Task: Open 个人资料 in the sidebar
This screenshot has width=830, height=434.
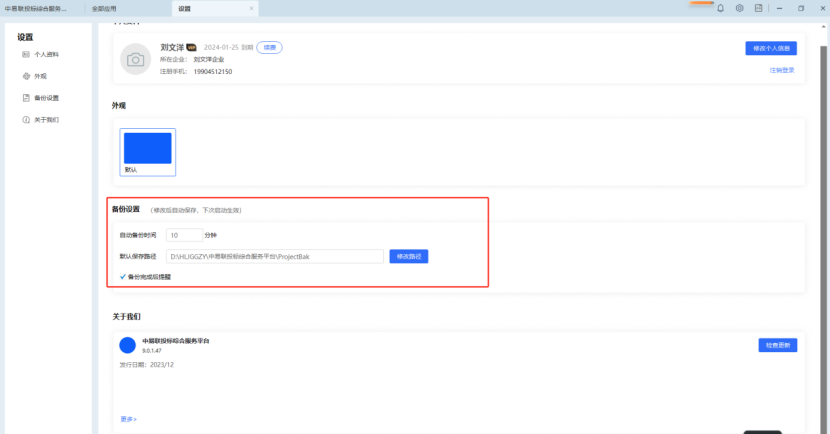Action: [46, 54]
